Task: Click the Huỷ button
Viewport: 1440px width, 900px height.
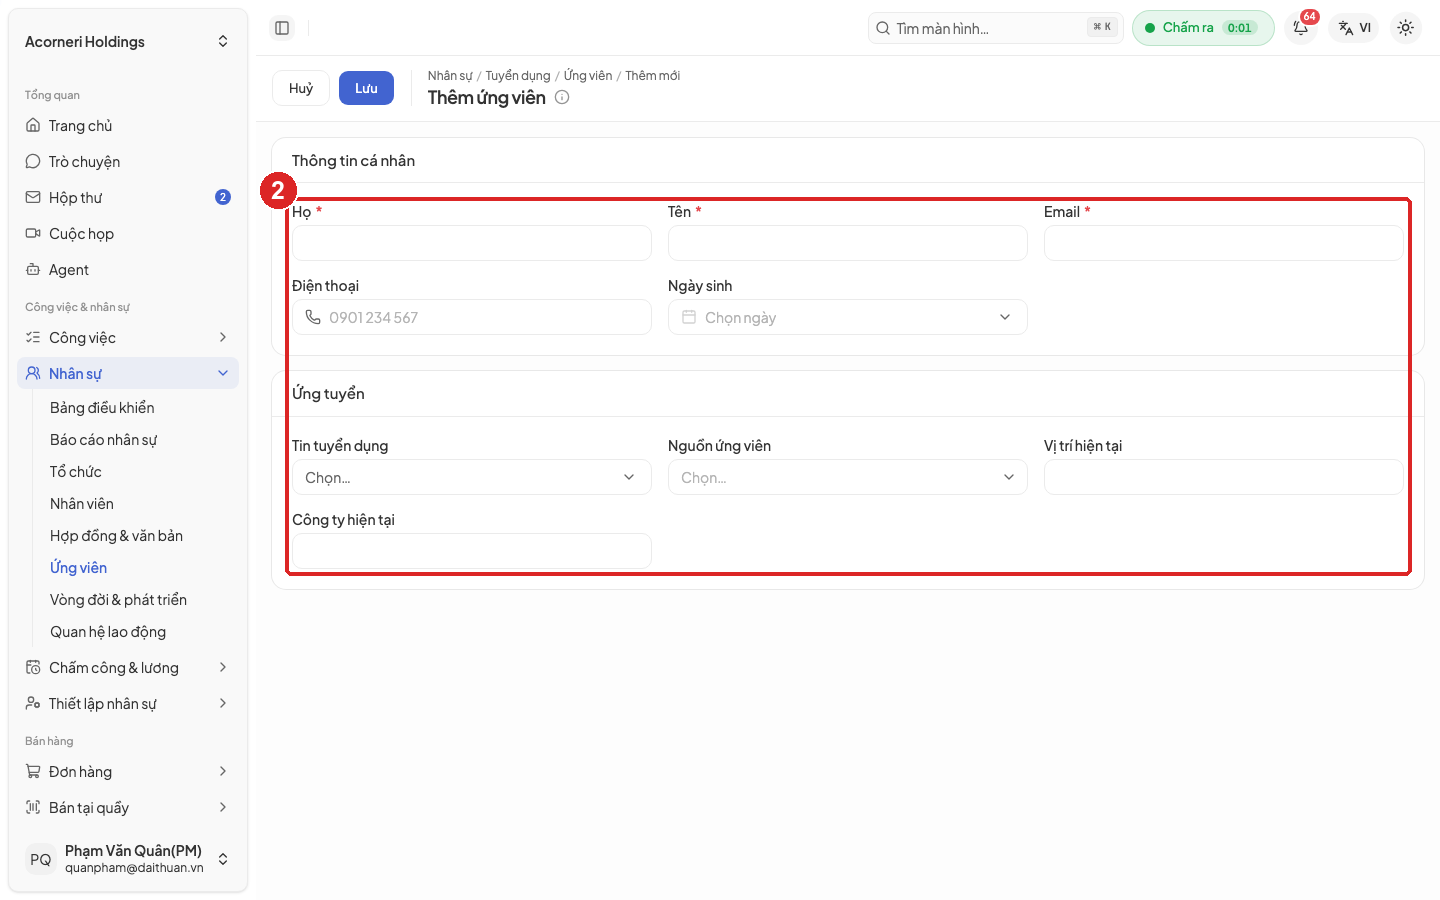Action: pyautogui.click(x=301, y=88)
